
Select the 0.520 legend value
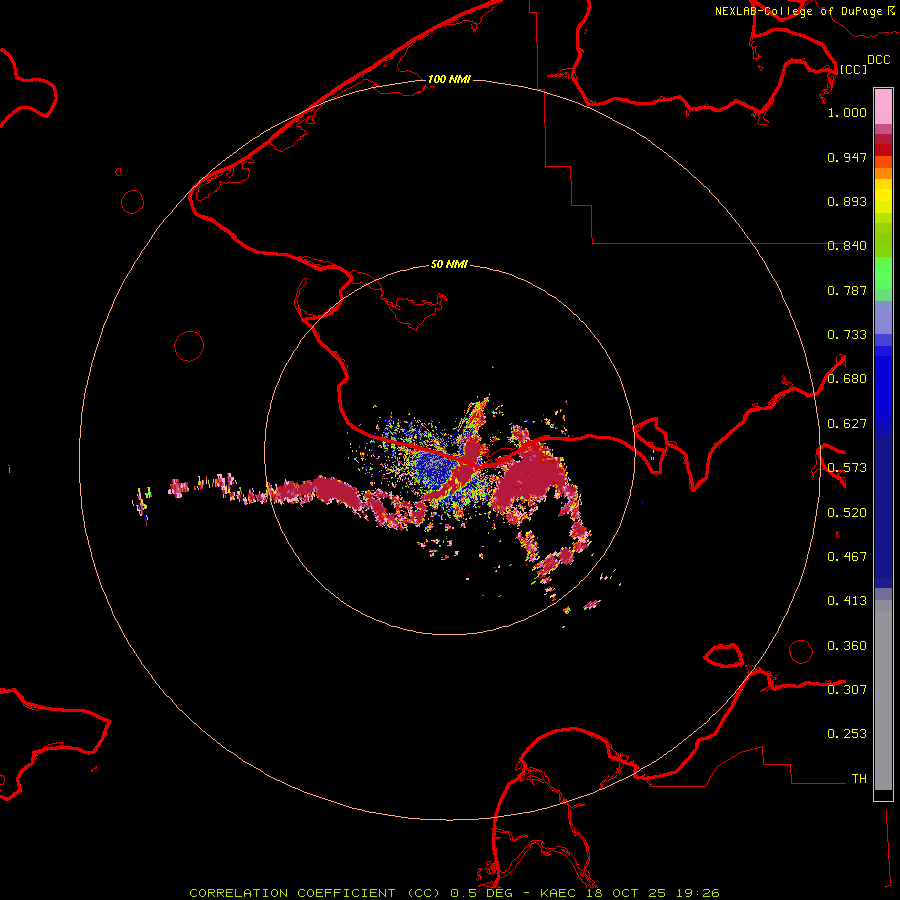coord(847,513)
